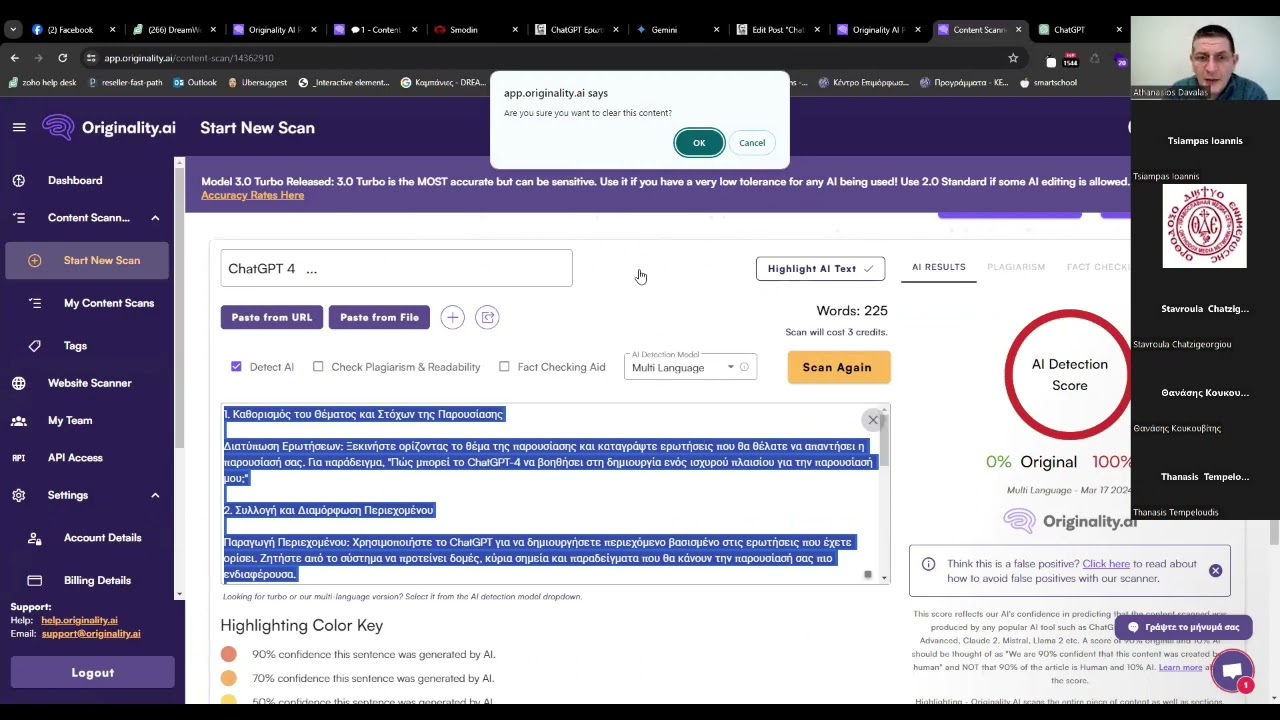
Task: Open the Outlook bookmark
Action: click(x=194, y=83)
